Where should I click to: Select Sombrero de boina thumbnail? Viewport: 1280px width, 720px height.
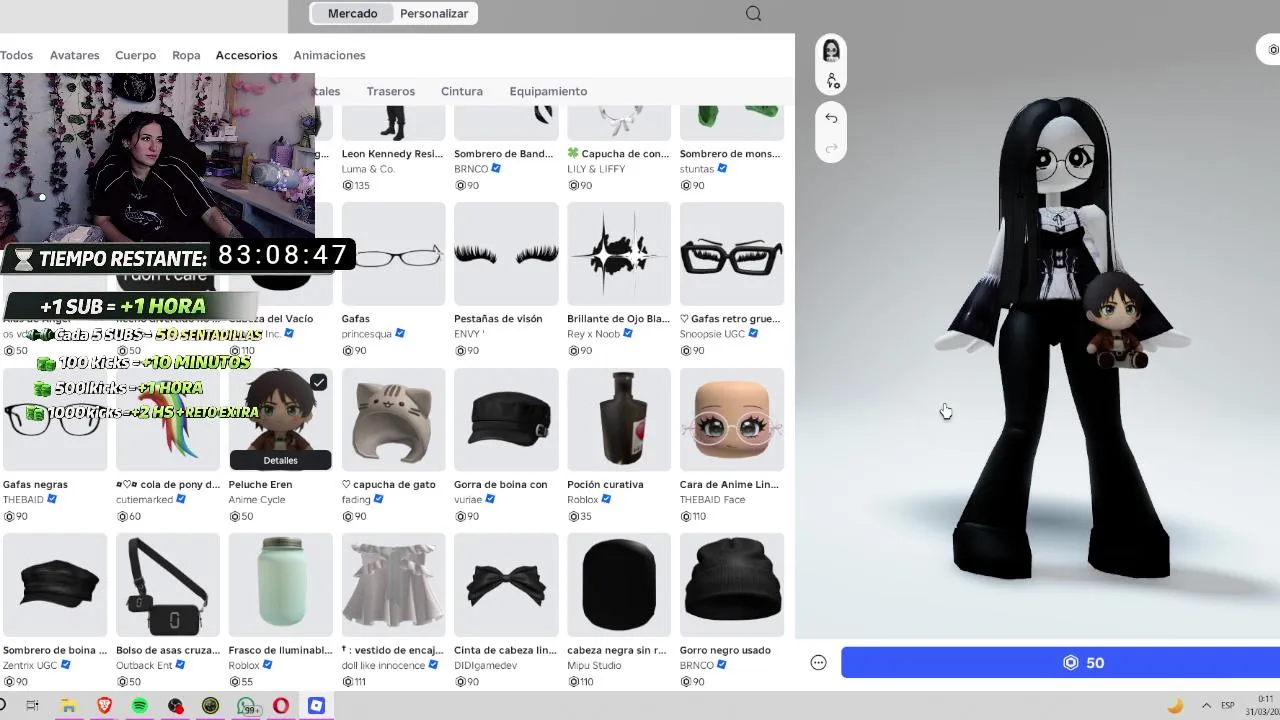click(55, 585)
